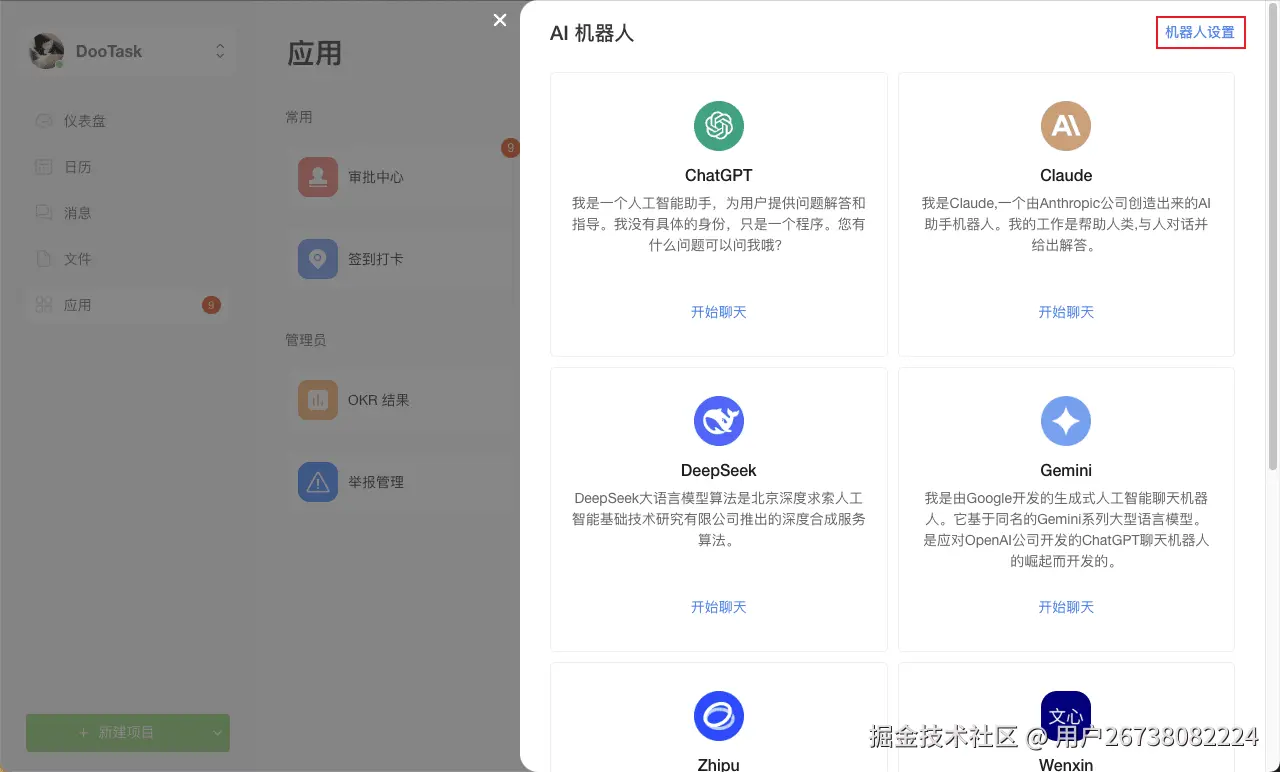The width and height of the screenshot is (1280, 772).
Task: Click the 常用 section label
Action: [299, 117]
